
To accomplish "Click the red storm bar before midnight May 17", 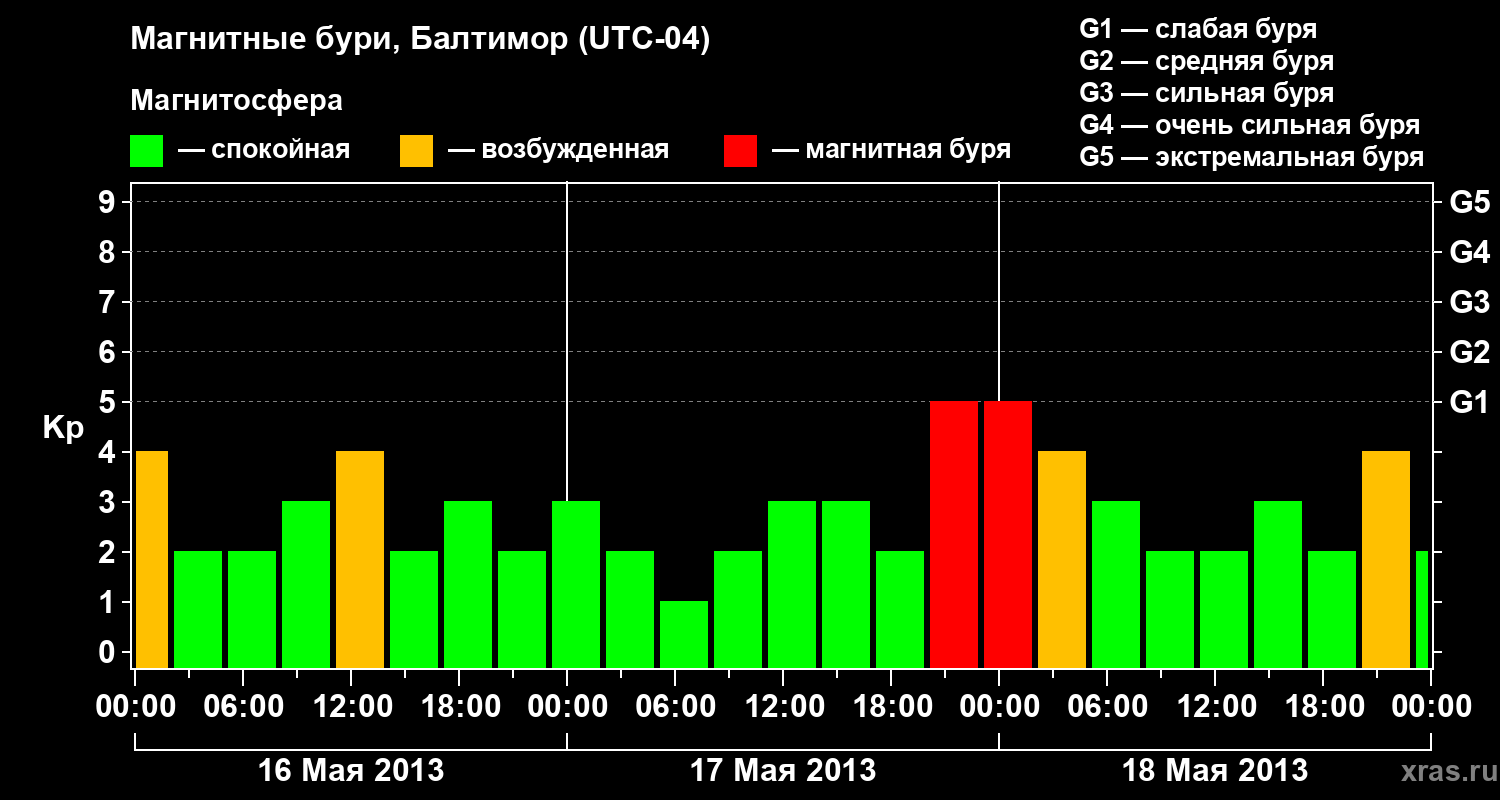I will coord(954,534).
